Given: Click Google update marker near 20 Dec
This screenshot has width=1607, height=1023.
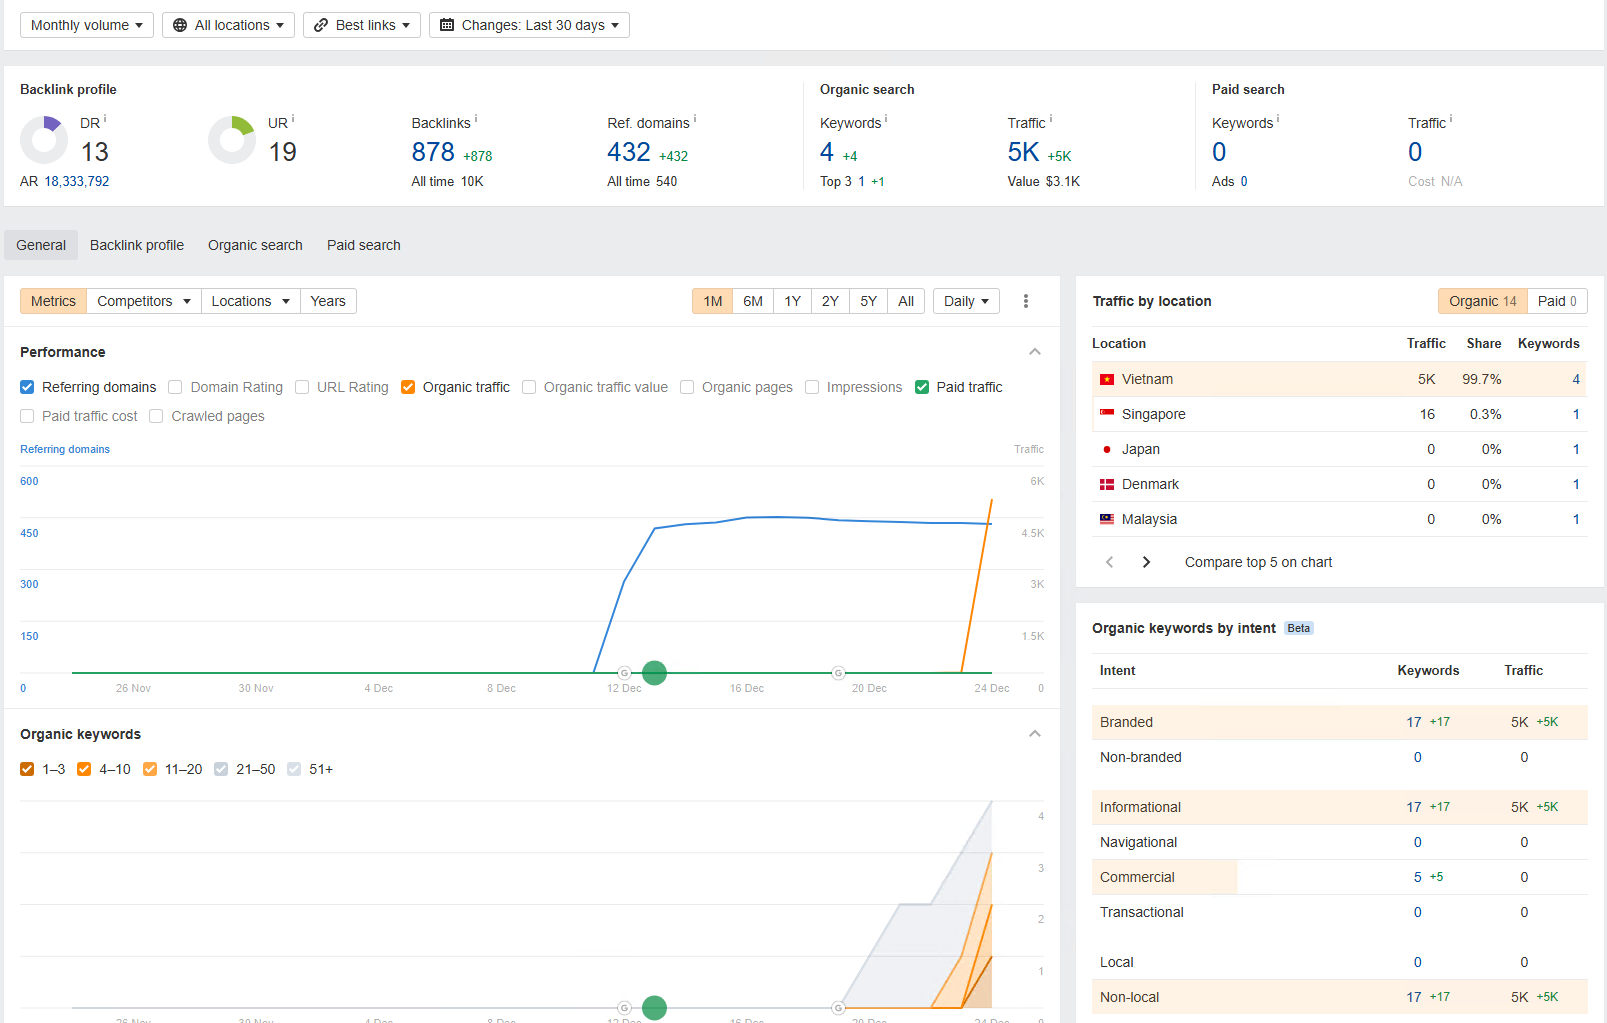Looking at the screenshot, I should [x=838, y=673].
